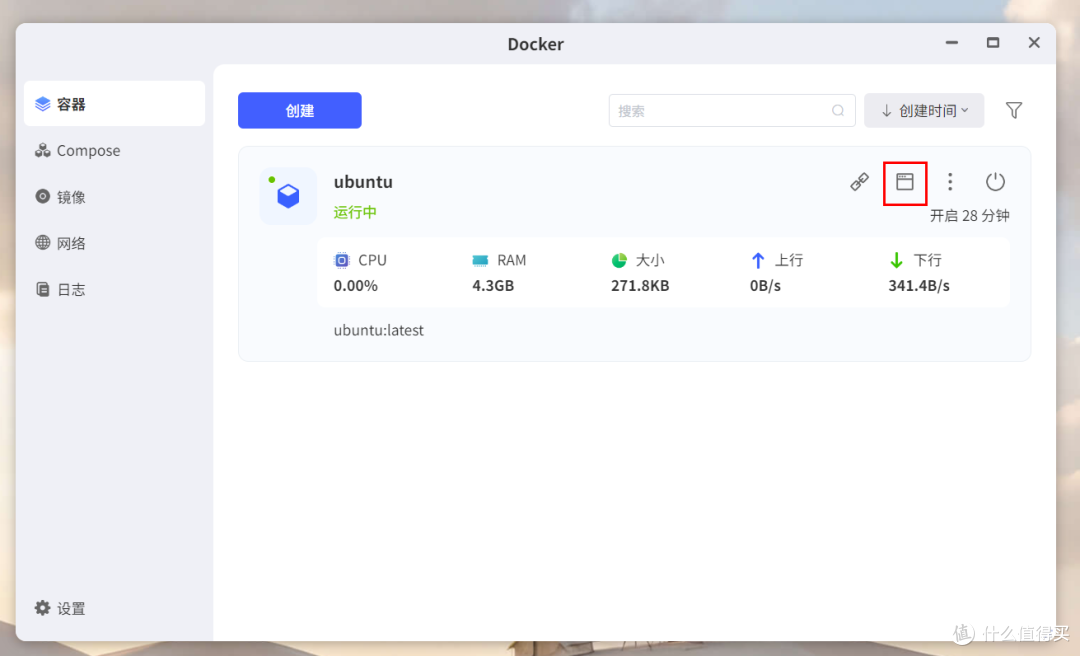Click the 开启 28 分钟 uptime text
The height and width of the screenshot is (656, 1080).
970,216
